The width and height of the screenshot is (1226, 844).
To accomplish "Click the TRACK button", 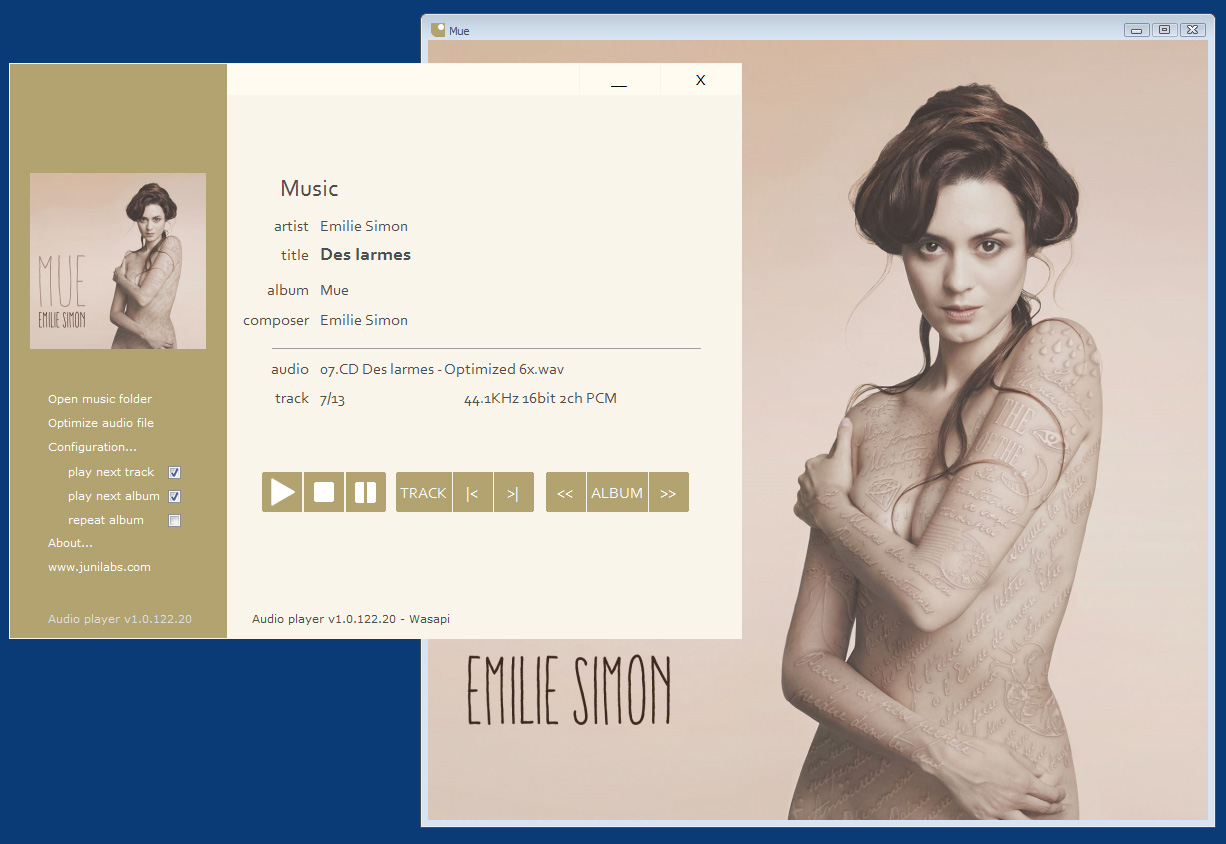I will [424, 492].
